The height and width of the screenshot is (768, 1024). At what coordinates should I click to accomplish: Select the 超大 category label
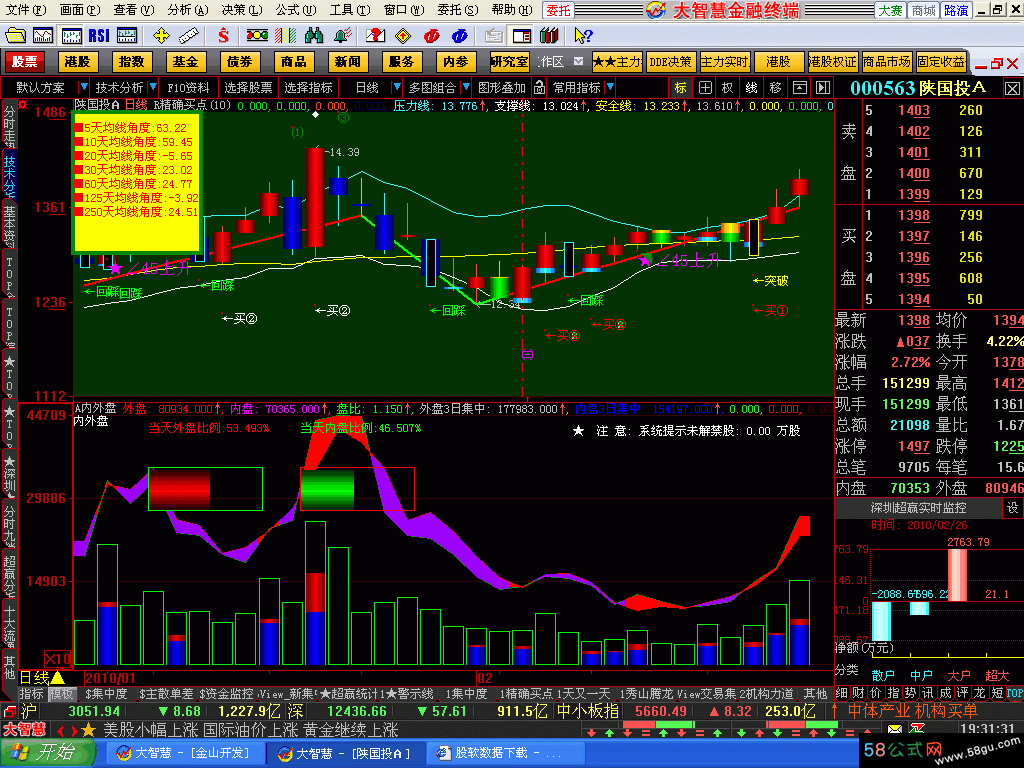click(997, 675)
